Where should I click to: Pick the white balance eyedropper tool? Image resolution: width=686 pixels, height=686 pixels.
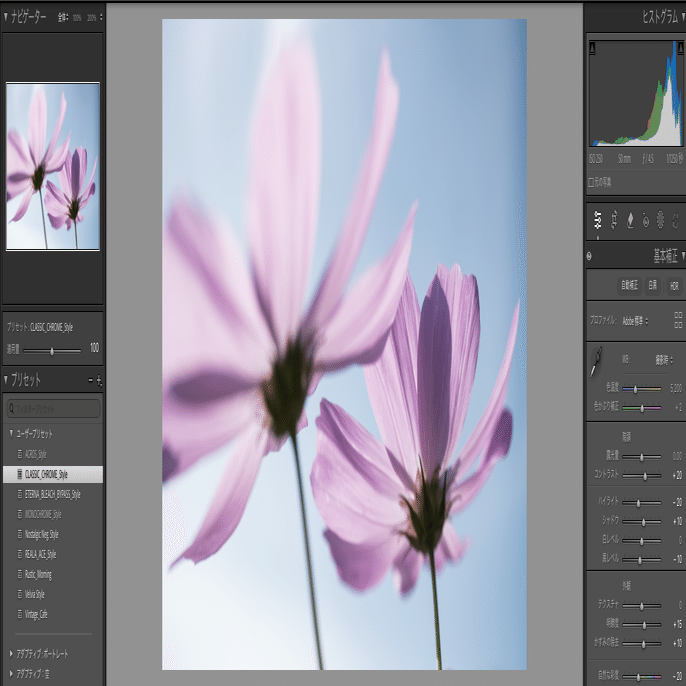tap(596, 362)
